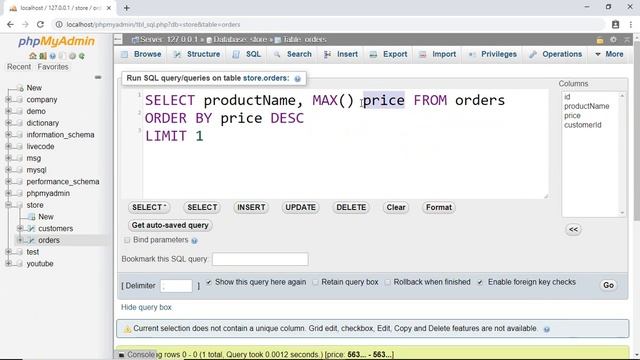Screen dimensions: 640x360
Task: Click the orders table icon in tree
Action: (x=31, y=240)
